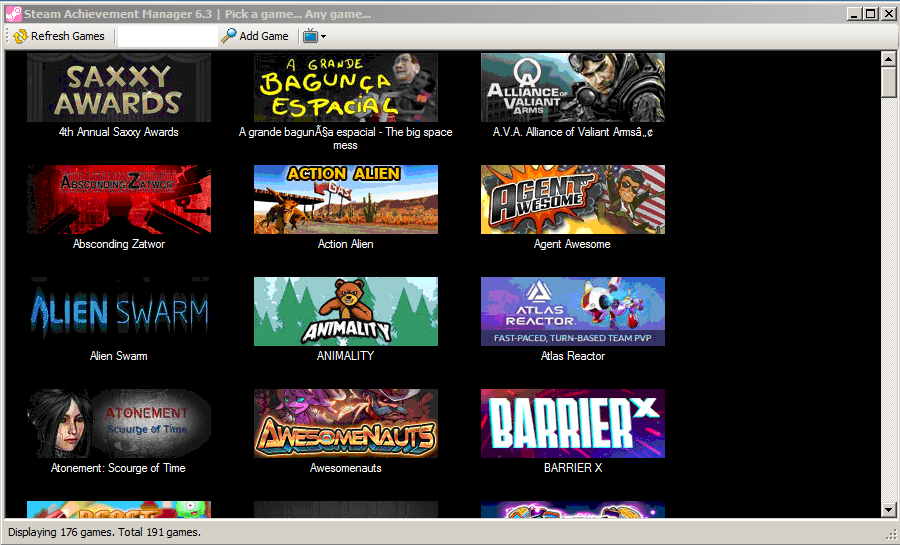Click the Refresh Games icon
The height and width of the screenshot is (545, 900).
pos(21,36)
